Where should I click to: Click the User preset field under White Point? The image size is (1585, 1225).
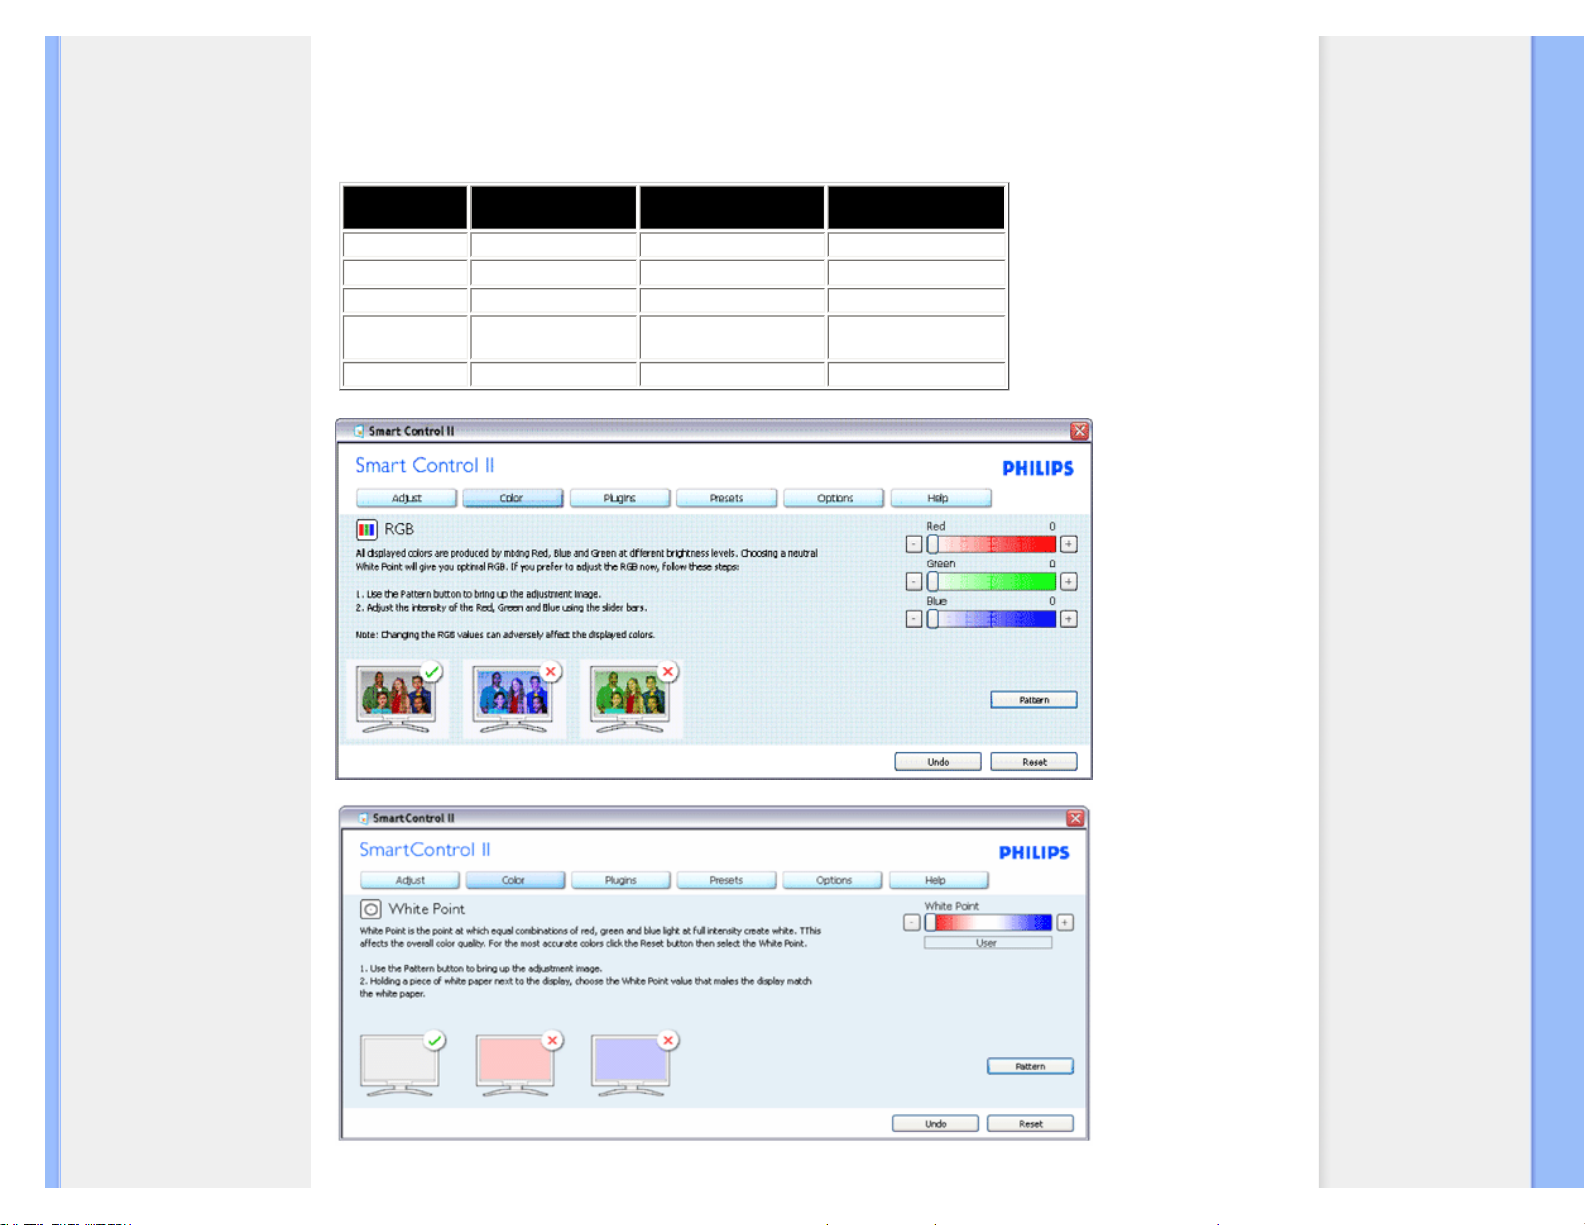click(987, 943)
